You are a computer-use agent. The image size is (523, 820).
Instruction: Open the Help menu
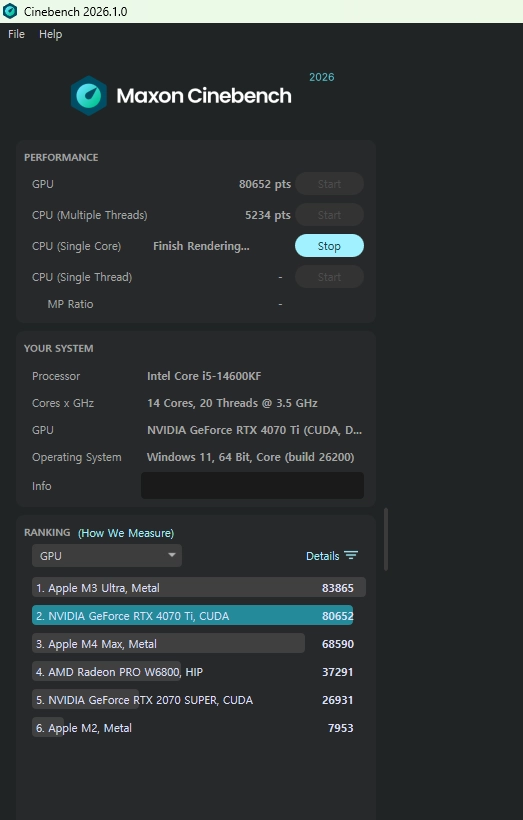[x=50, y=34]
